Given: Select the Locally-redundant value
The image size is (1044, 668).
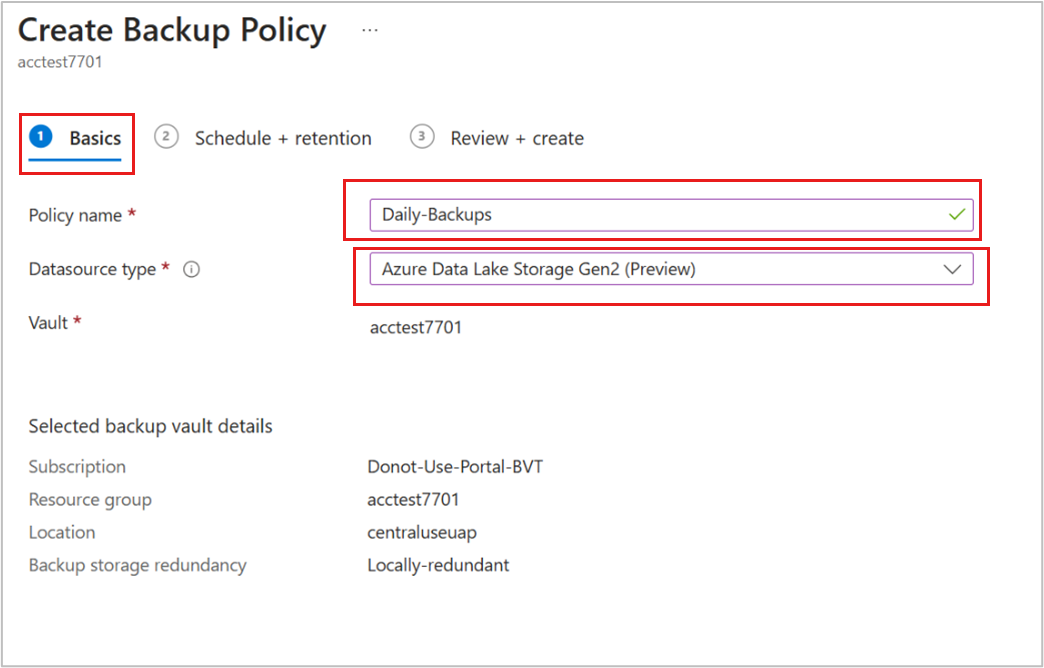Looking at the screenshot, I should [x=438, y=565].
